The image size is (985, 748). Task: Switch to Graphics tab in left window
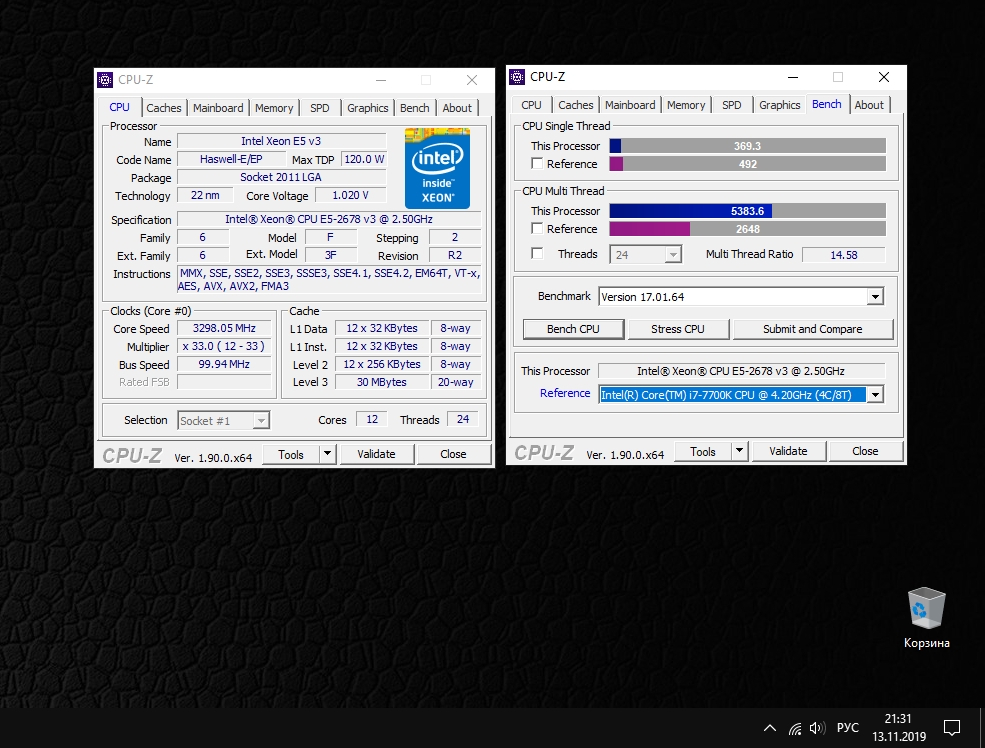[367, 108]
